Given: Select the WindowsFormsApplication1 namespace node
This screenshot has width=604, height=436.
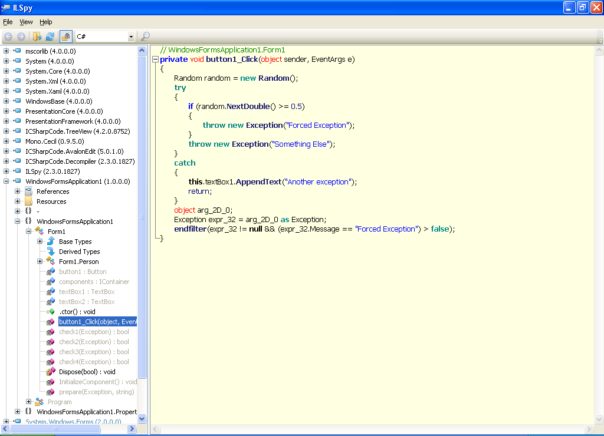Looking at the screenshot, I should pyautogui.click(x=75, y=221).
